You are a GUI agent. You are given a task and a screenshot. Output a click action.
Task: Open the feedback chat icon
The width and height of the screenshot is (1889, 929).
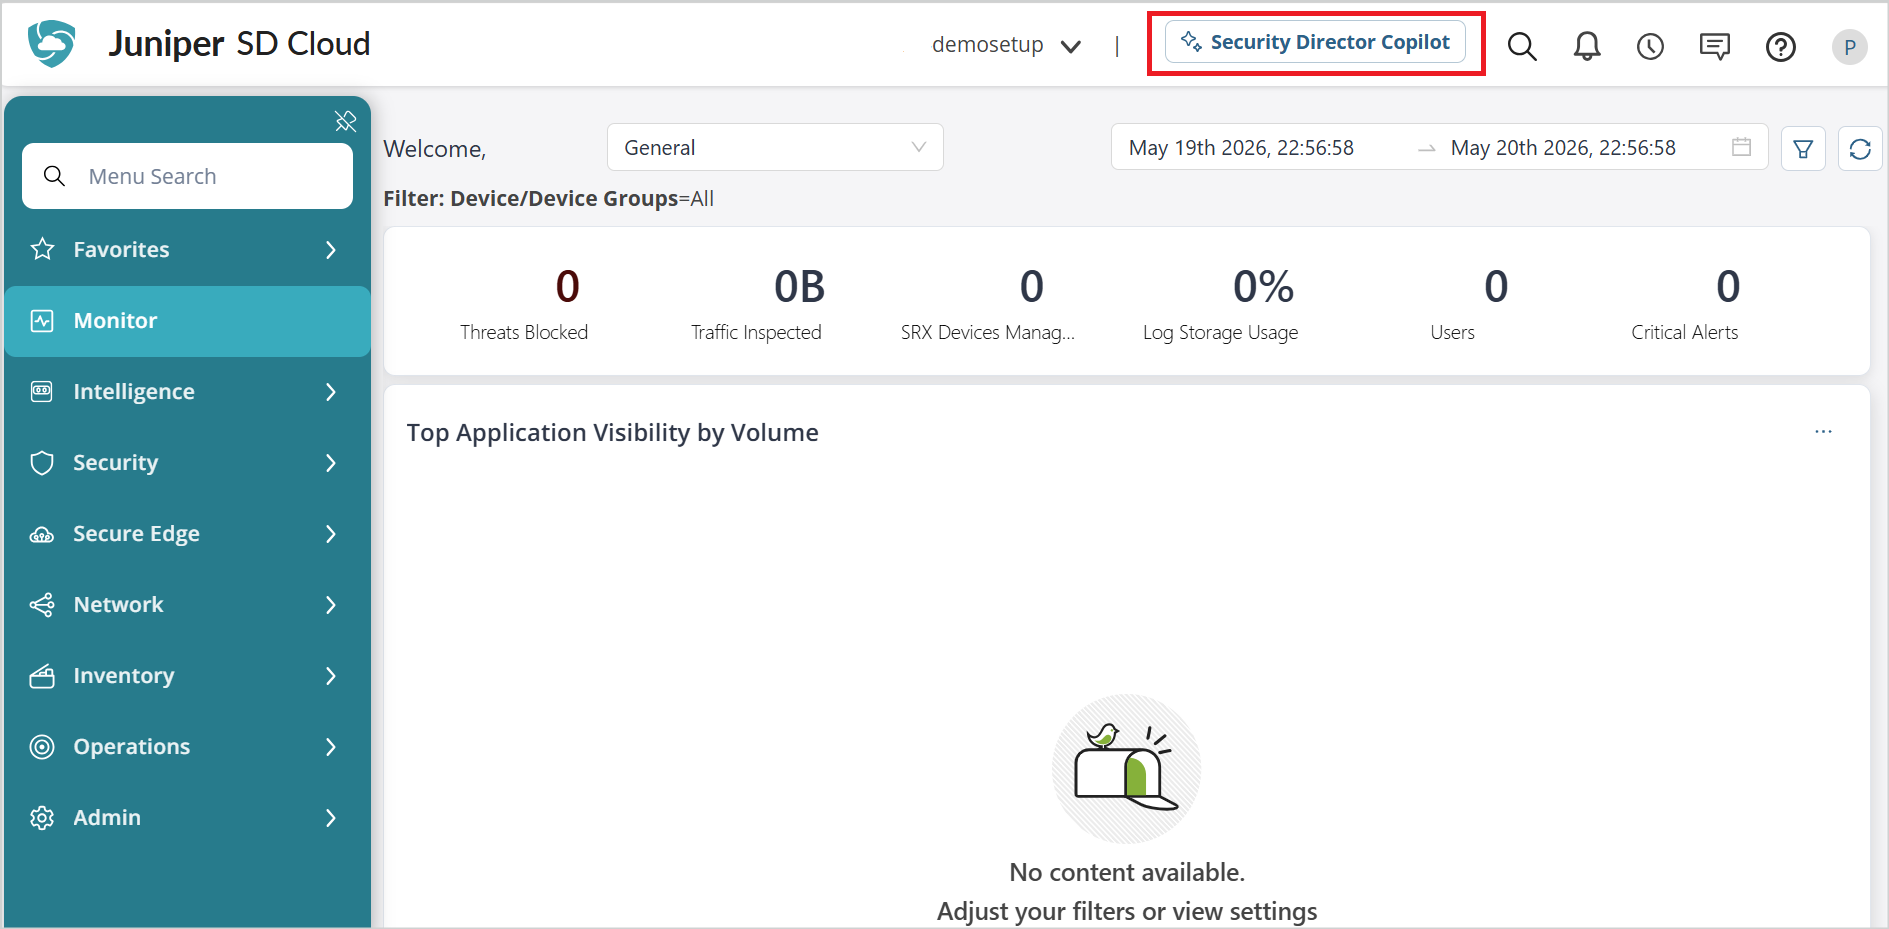tap(1715, 46)
